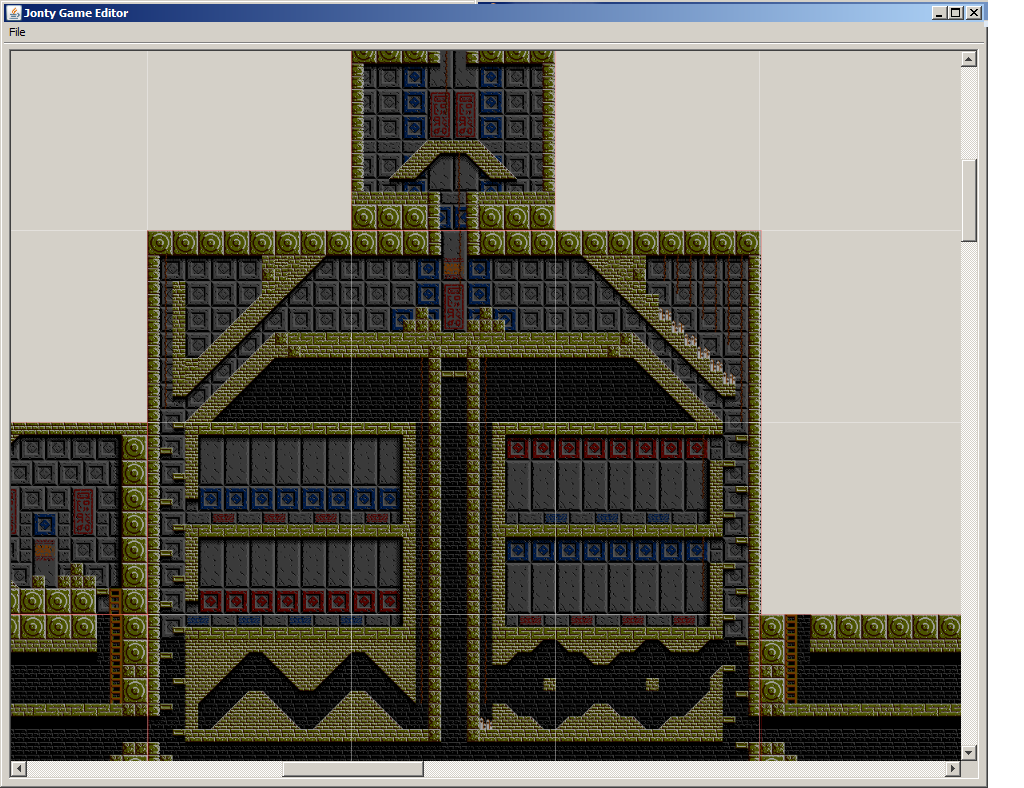This screenshot has height=788, width=1024.
Task: Open the File menu
Action: tap(17, 32)
